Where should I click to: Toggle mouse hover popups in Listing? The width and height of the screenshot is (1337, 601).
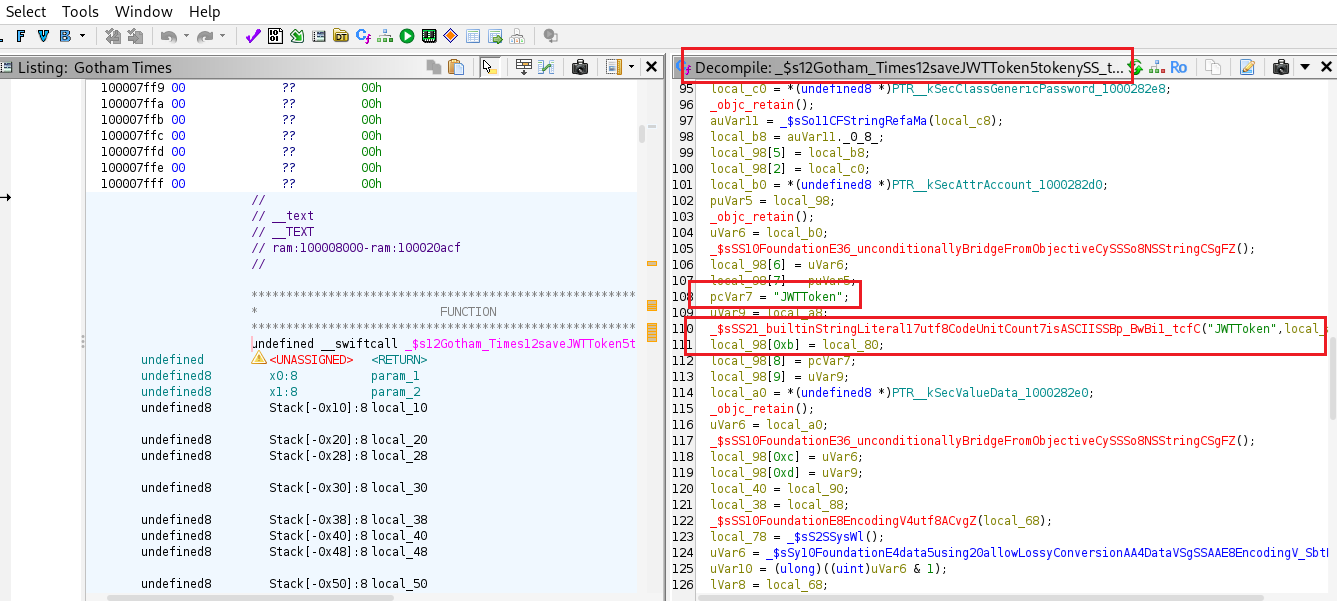coord(488,67)
